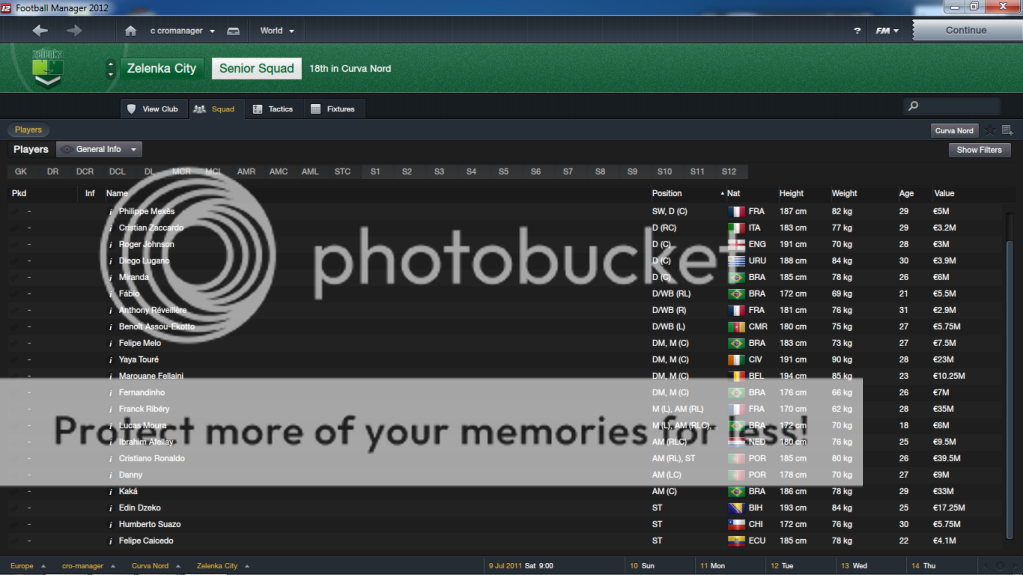The width and height of the screenshot is (1023, 575).
Task: Click the add note icon beside star
Action: pos(1006,130)
